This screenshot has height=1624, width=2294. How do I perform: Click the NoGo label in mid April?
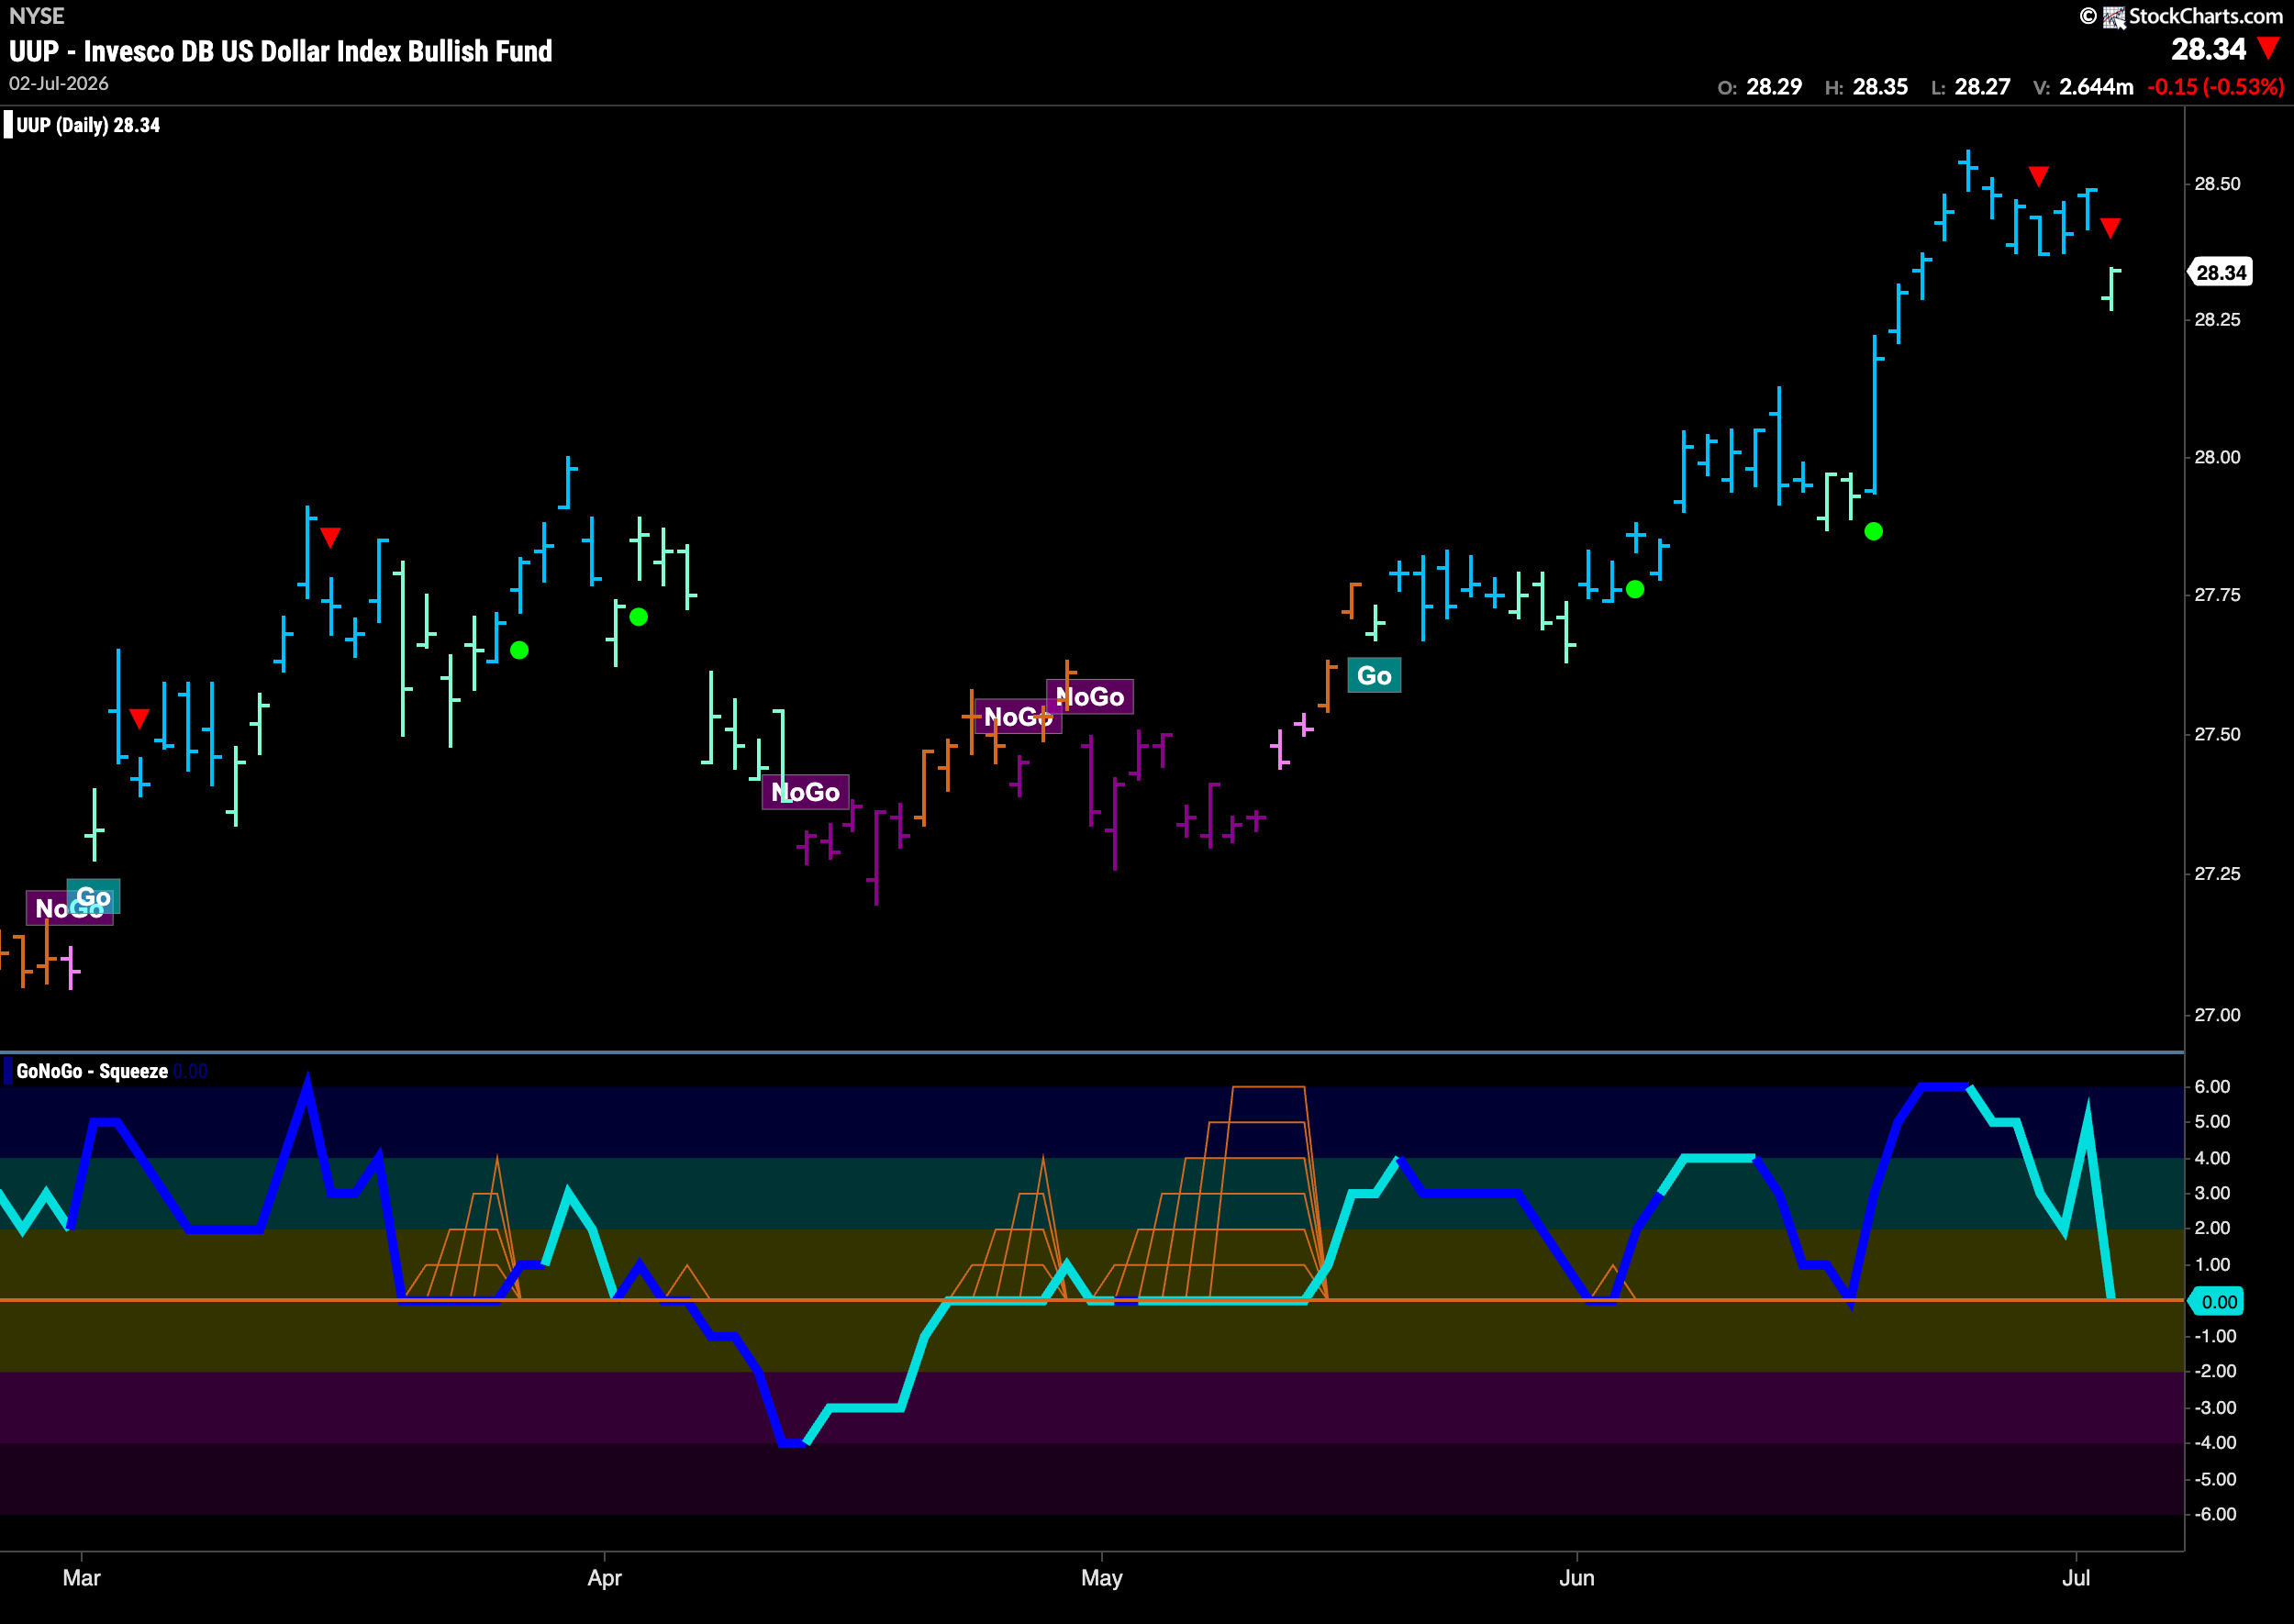805,792
